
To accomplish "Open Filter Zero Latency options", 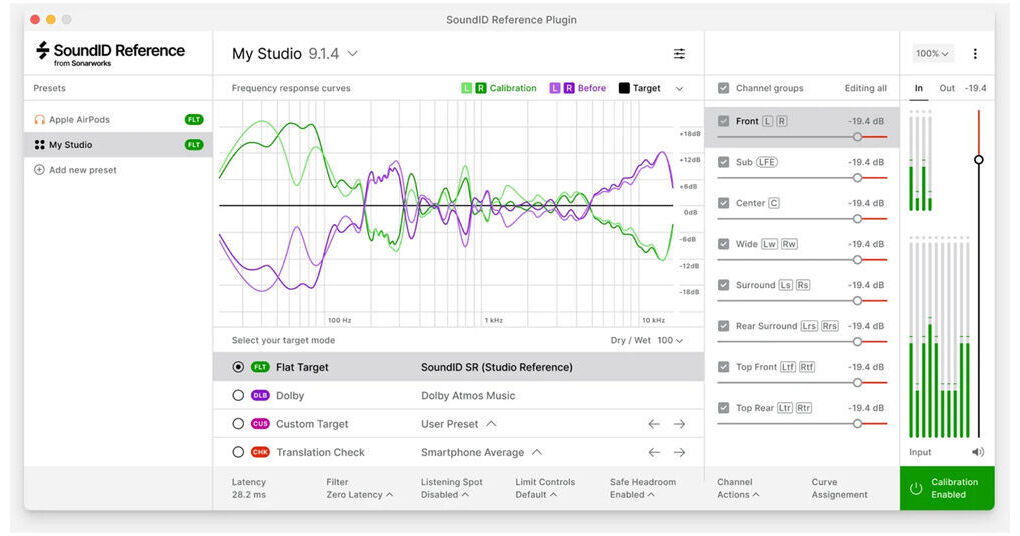I will 359,489.
